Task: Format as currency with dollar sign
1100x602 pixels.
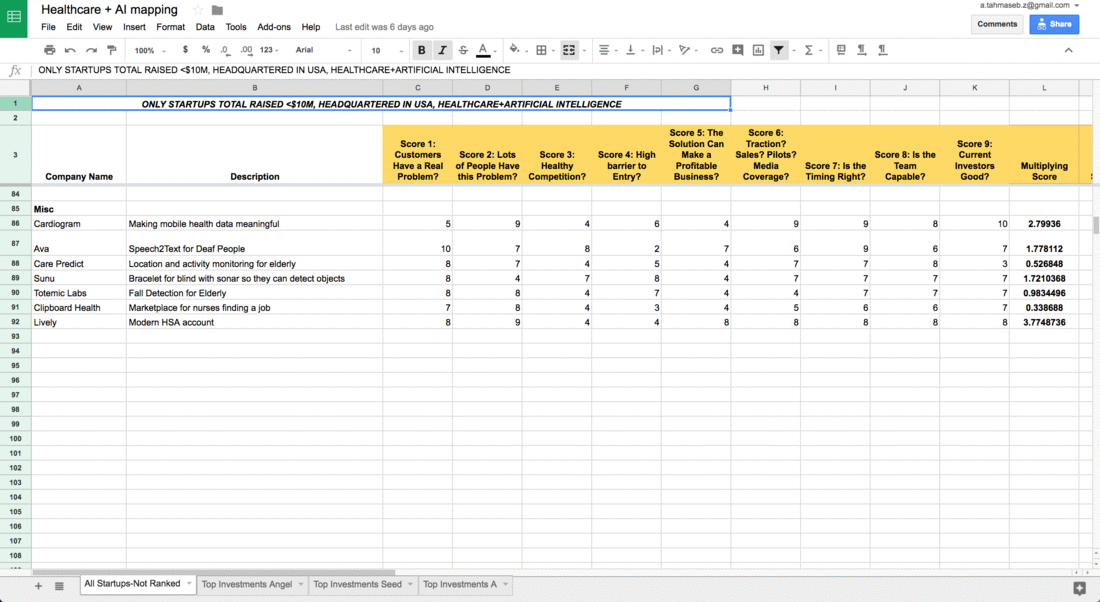Action: (185, 50)
